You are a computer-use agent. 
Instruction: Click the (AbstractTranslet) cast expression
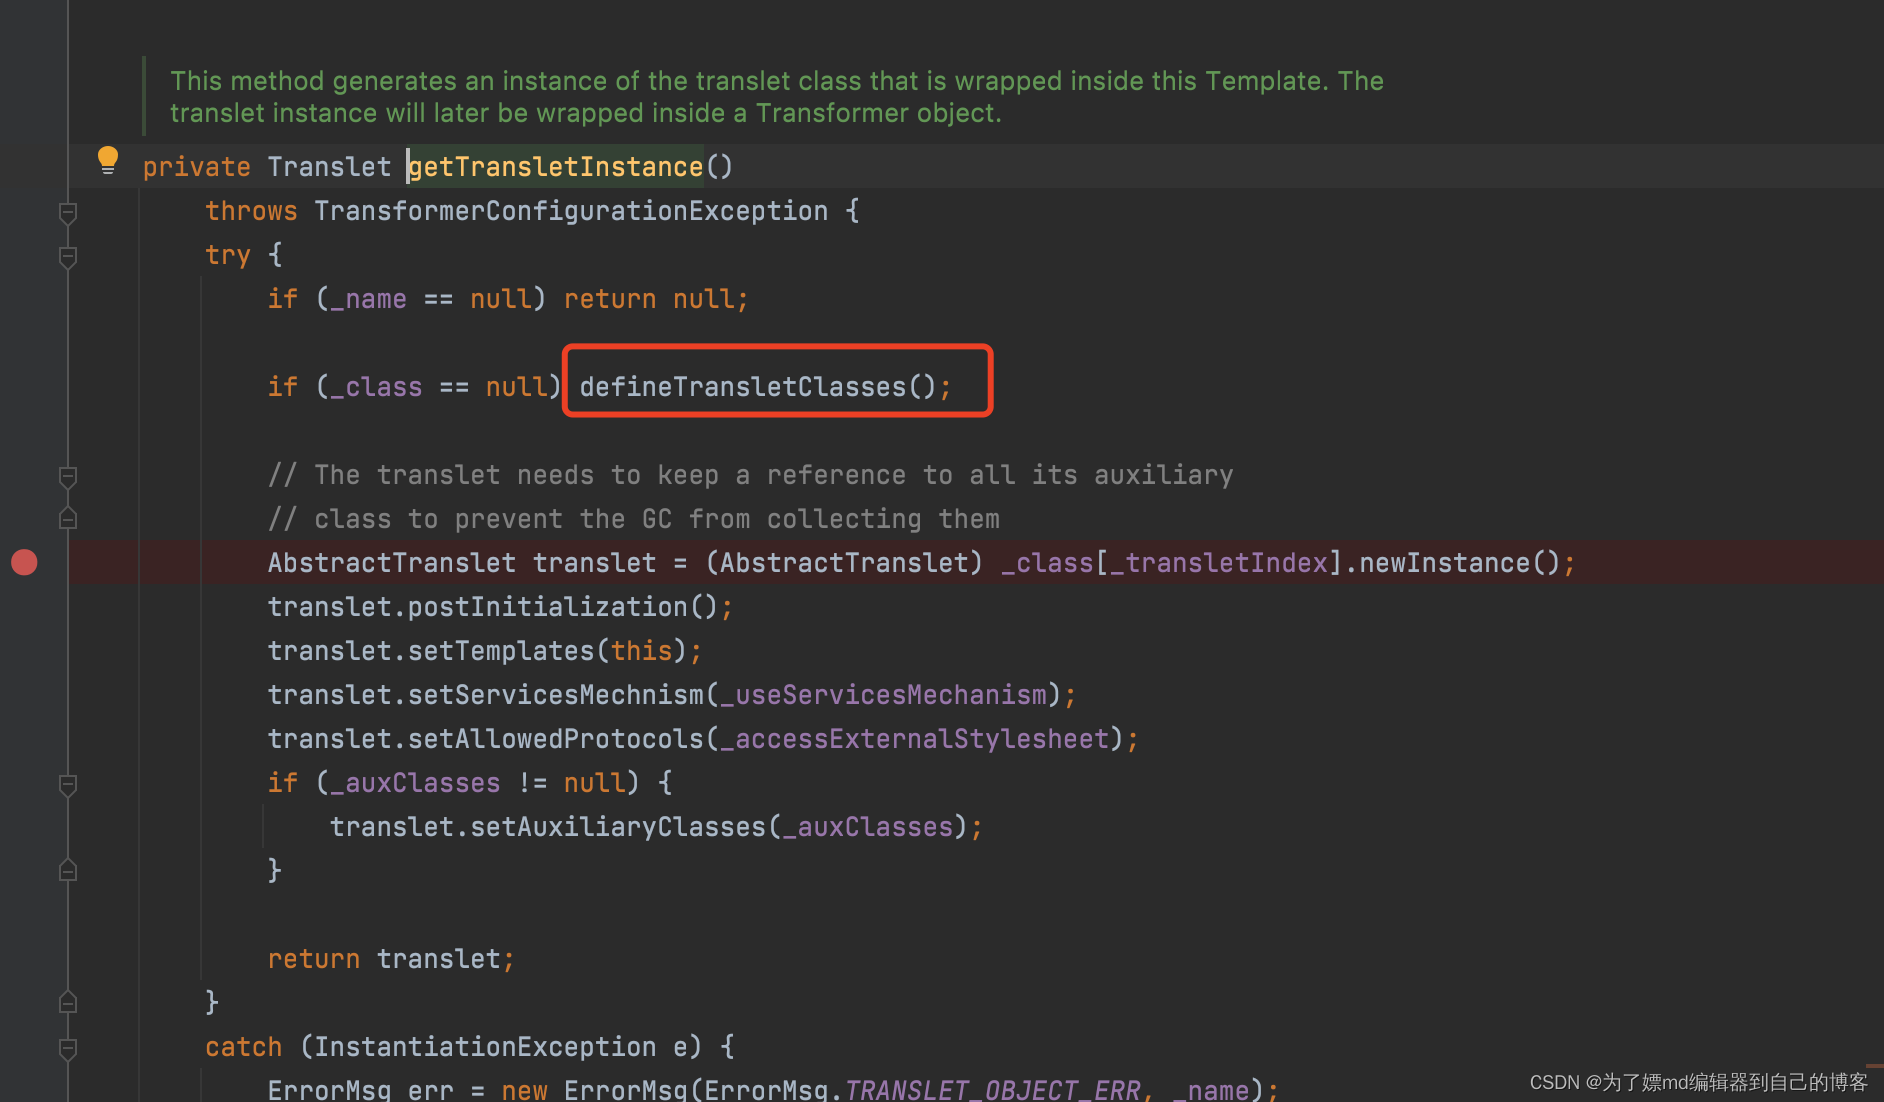coord(845,563)
